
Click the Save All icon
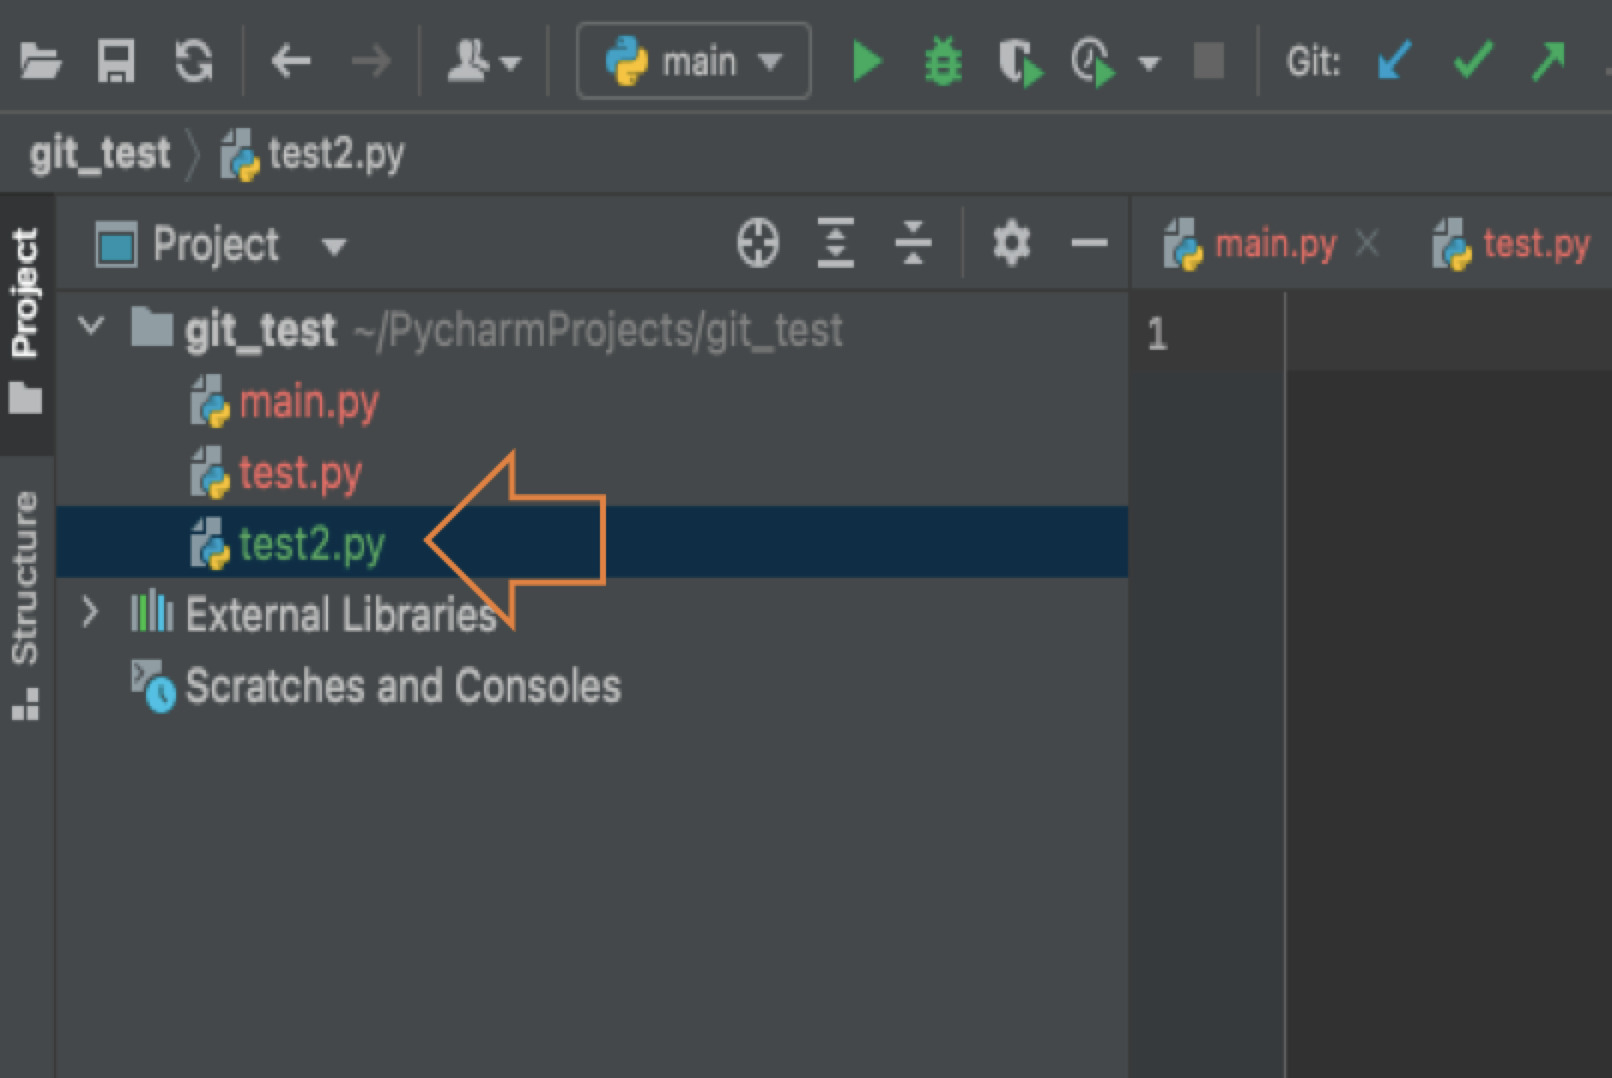114,61
